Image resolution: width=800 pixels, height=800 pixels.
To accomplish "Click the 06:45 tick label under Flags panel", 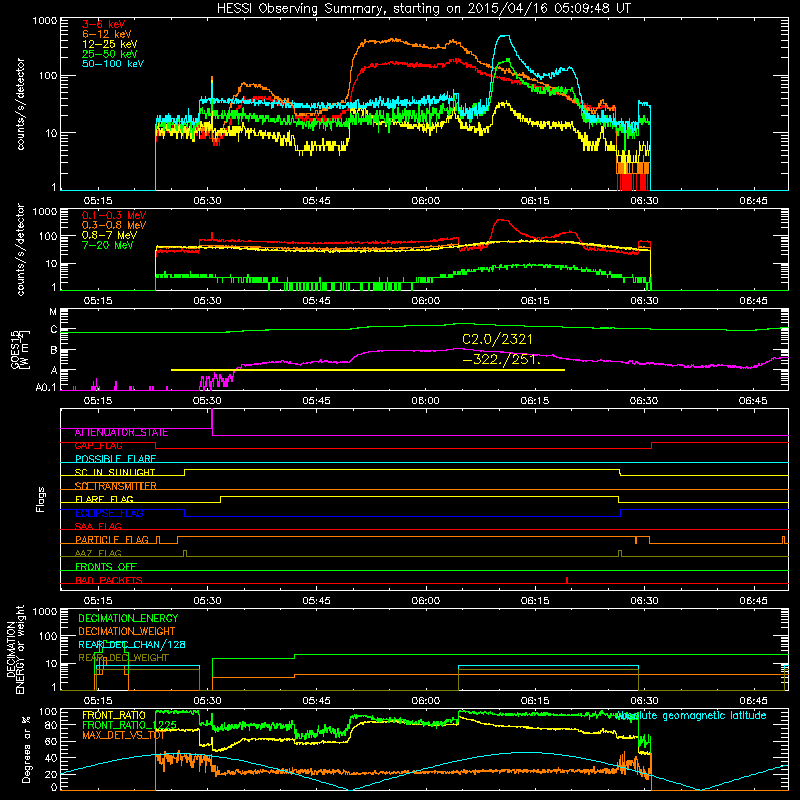I will coord(753,601).
